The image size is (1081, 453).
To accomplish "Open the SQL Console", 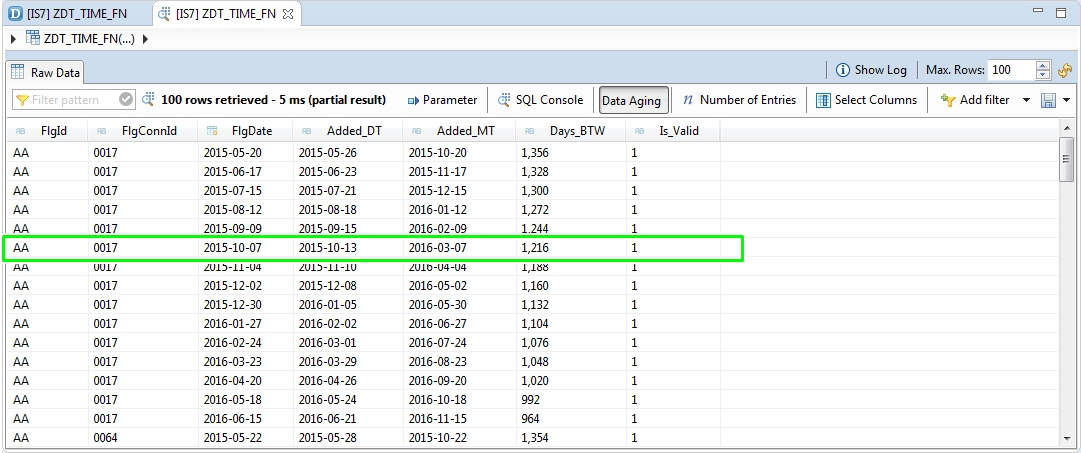I will click(540, 100).
